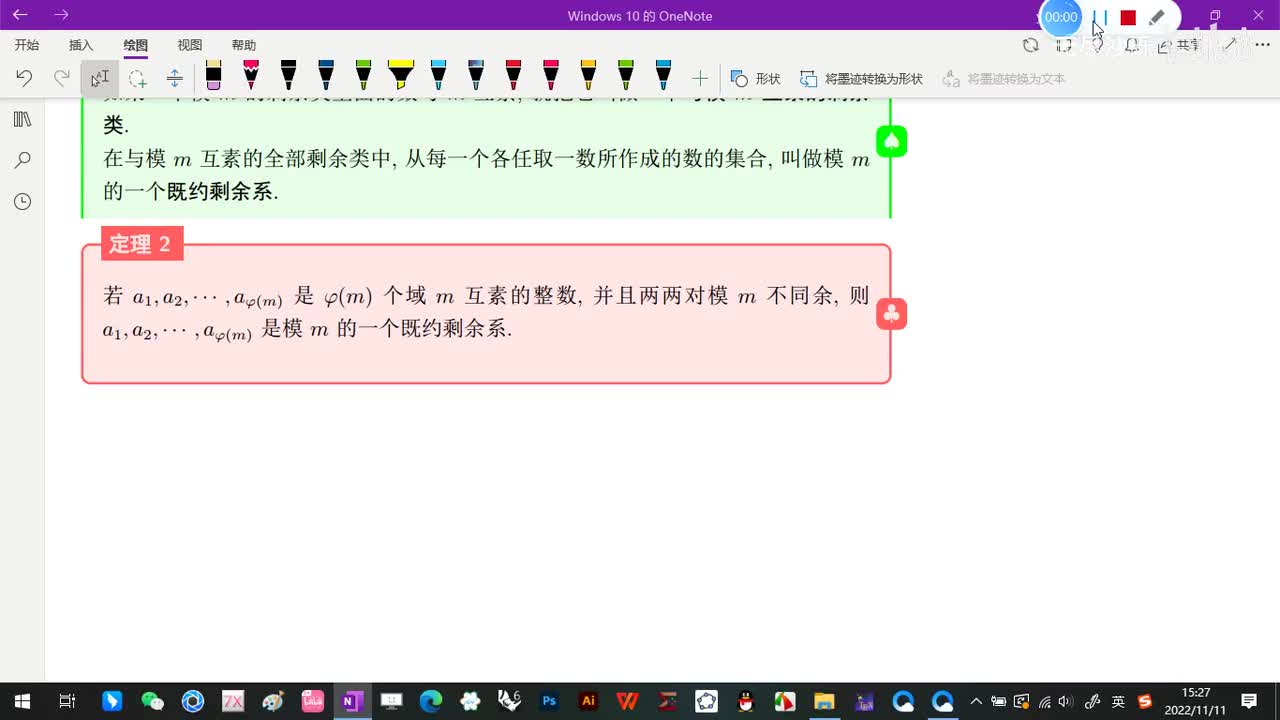1280x720 pixels.
Task: Open search from the left sidebar
Action: 22,160
